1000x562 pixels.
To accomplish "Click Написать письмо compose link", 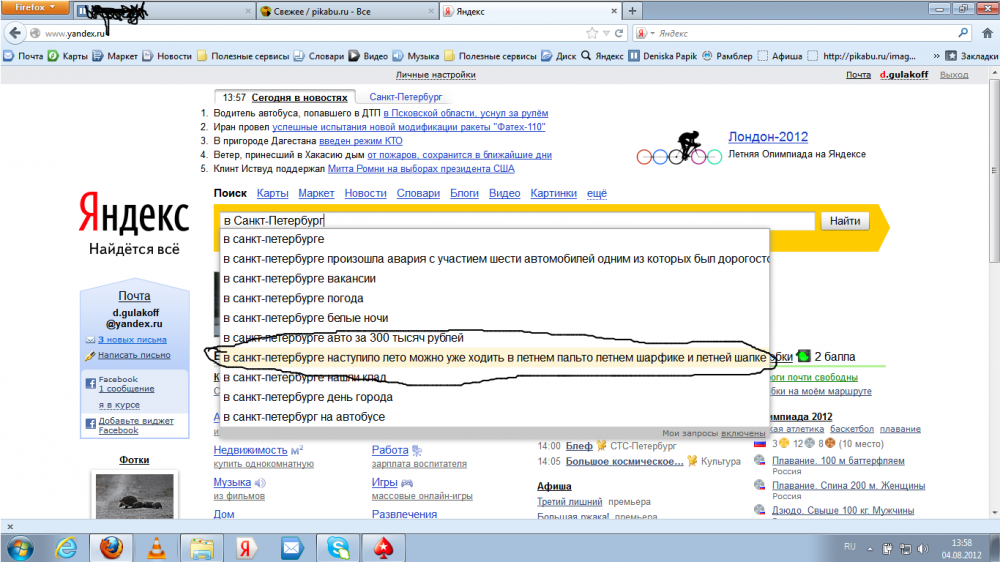I will click(x=134, y=355).
